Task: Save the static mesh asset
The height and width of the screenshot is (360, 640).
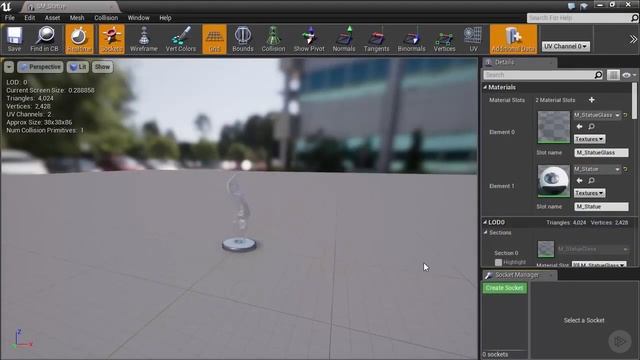Action: pos(14,39)
